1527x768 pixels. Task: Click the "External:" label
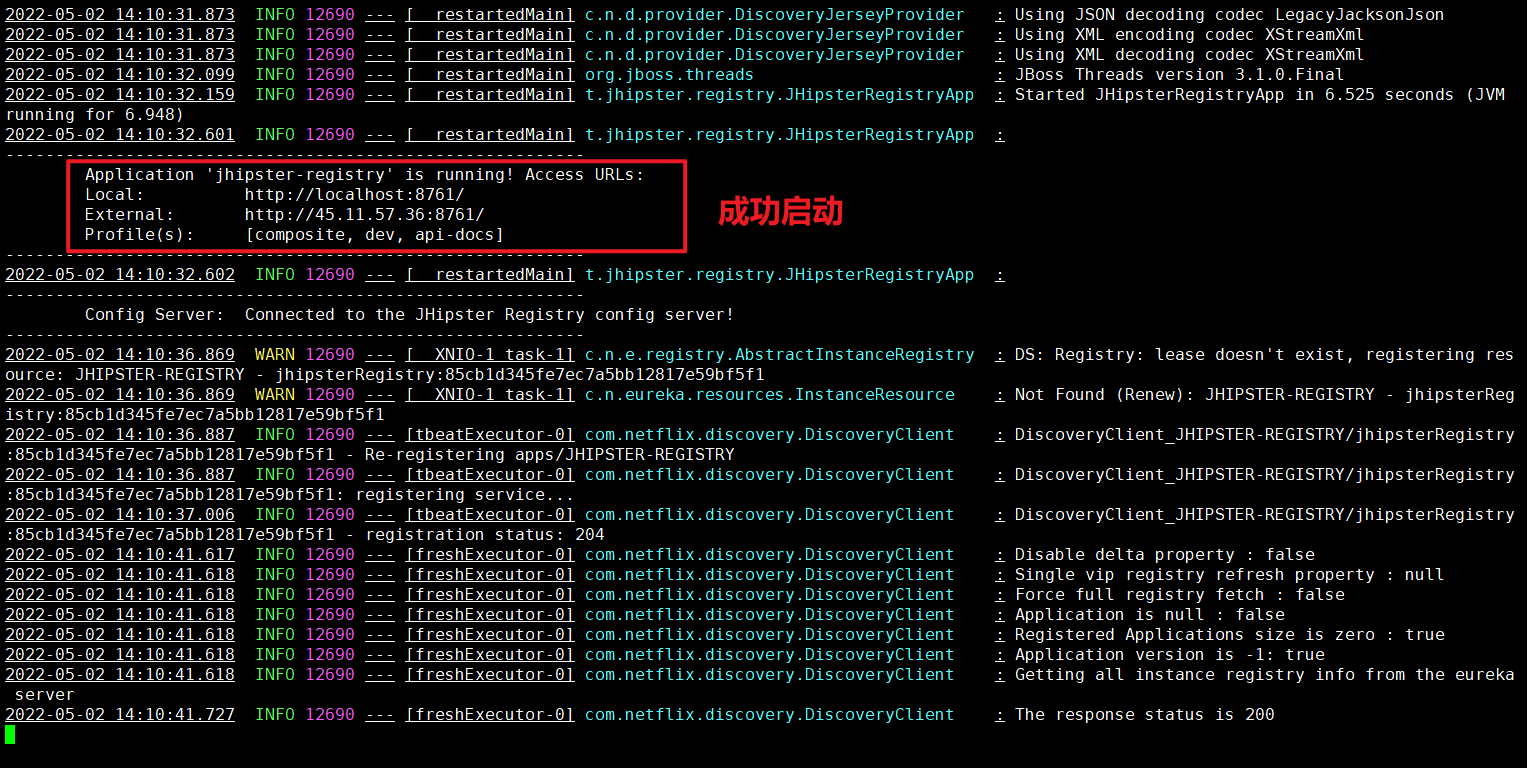pos(130,214)
